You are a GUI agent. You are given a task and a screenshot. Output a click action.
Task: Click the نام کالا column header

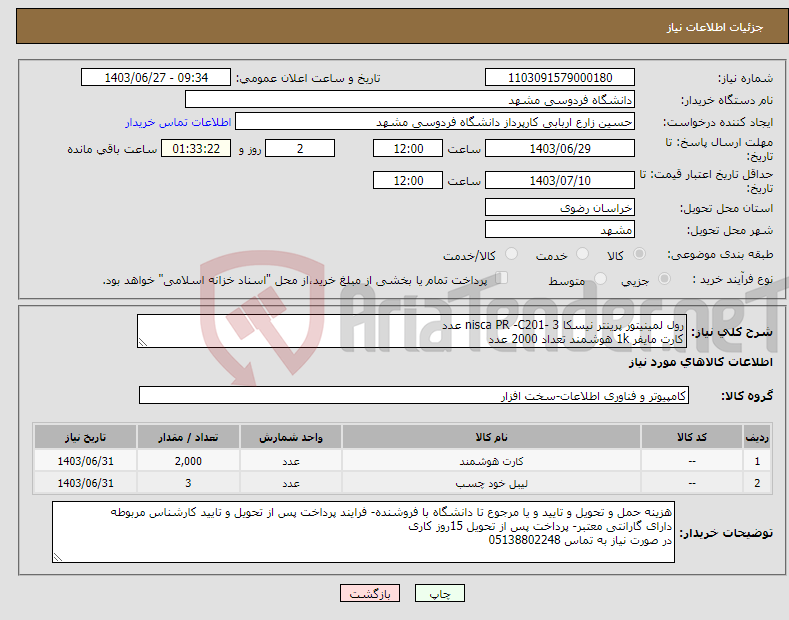point(491,437)
